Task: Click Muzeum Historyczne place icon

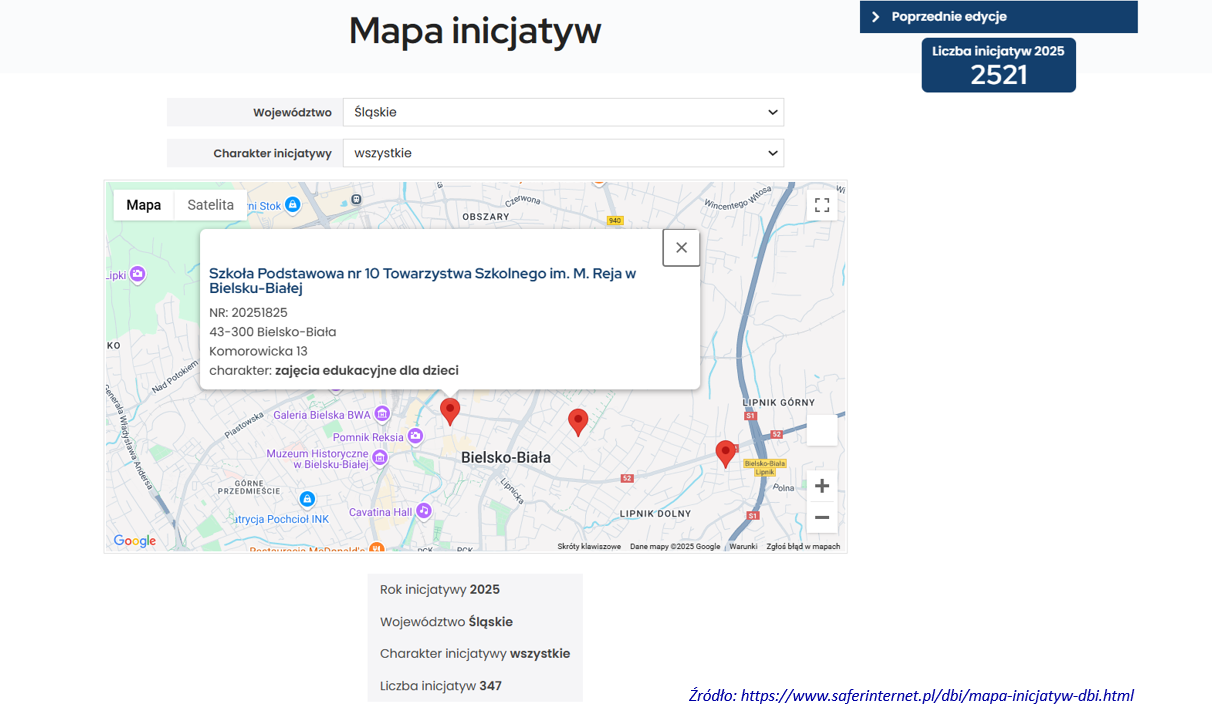Action: tap(379, 459)
